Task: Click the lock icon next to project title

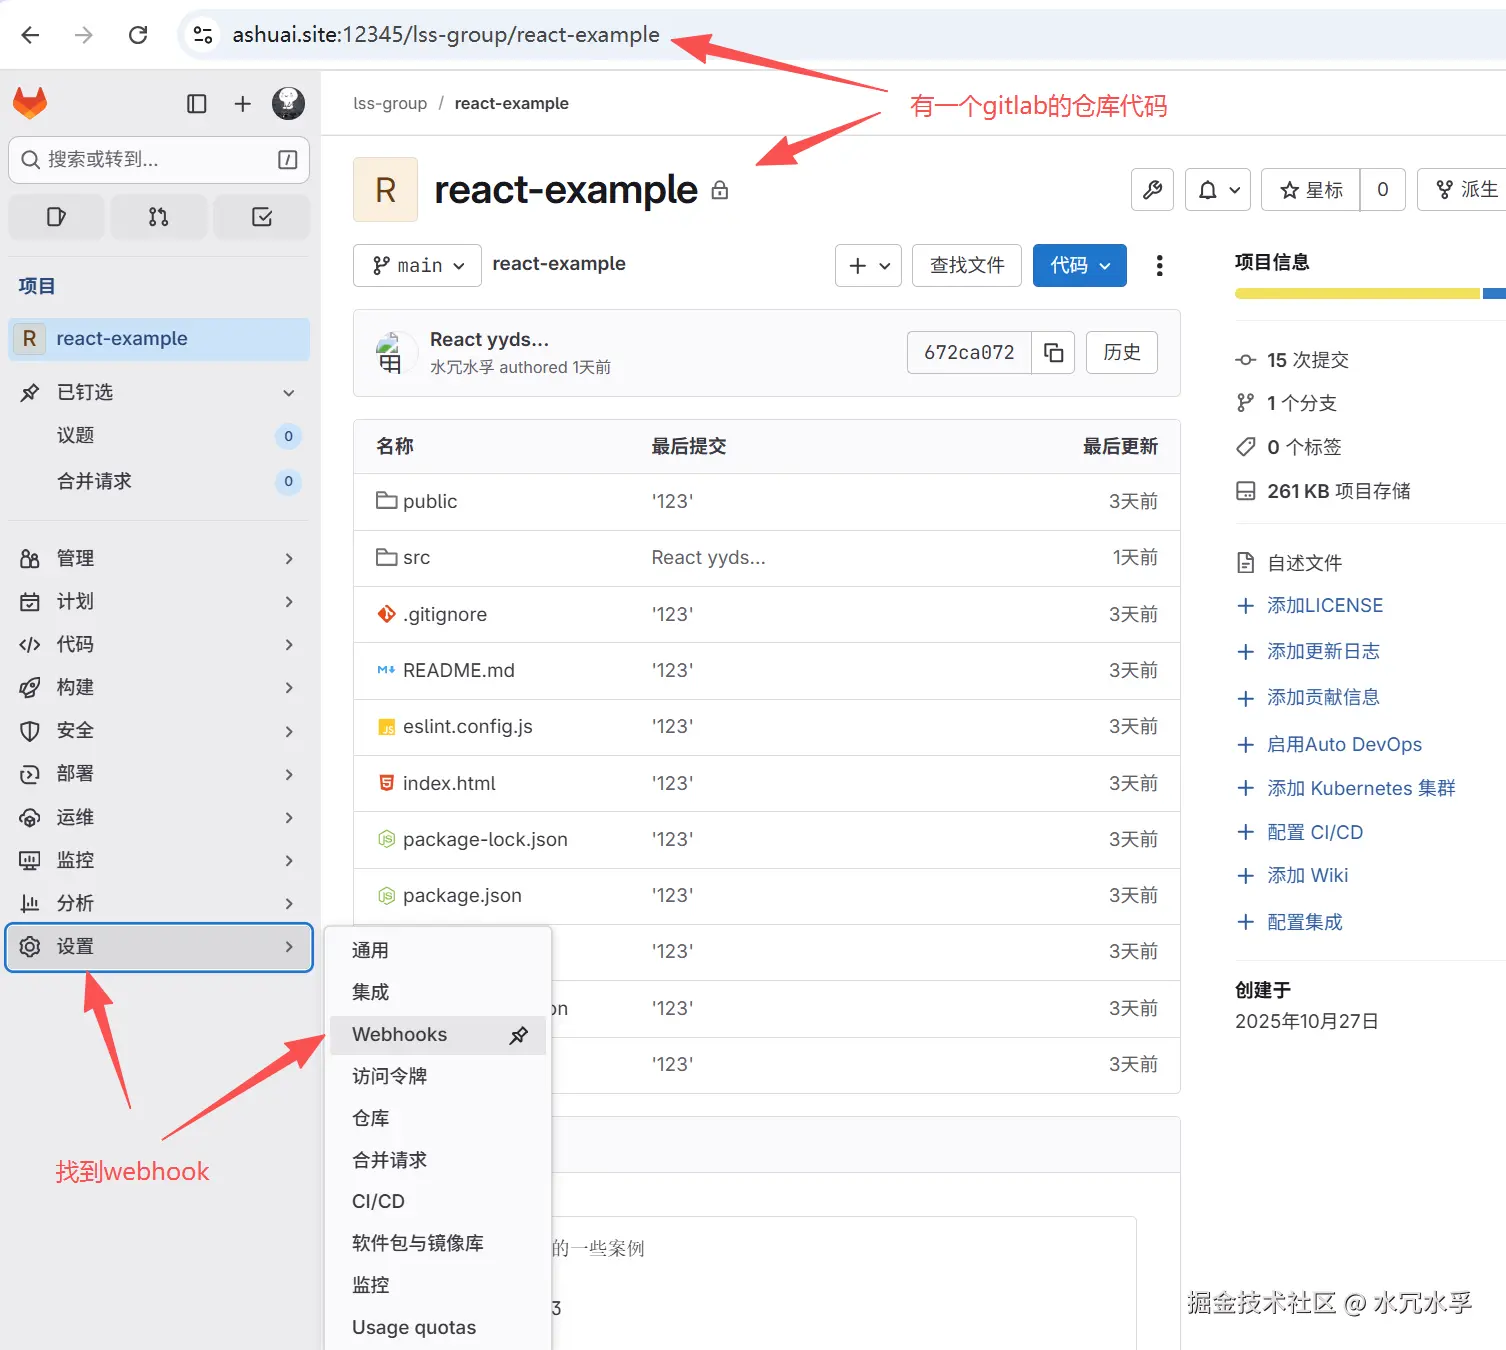Action: tap(719, 190)
